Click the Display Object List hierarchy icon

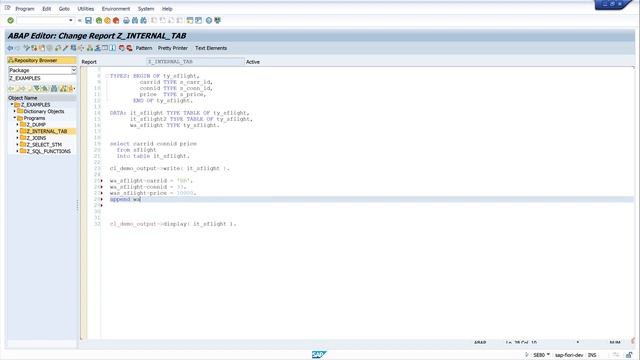click(90, 48)
